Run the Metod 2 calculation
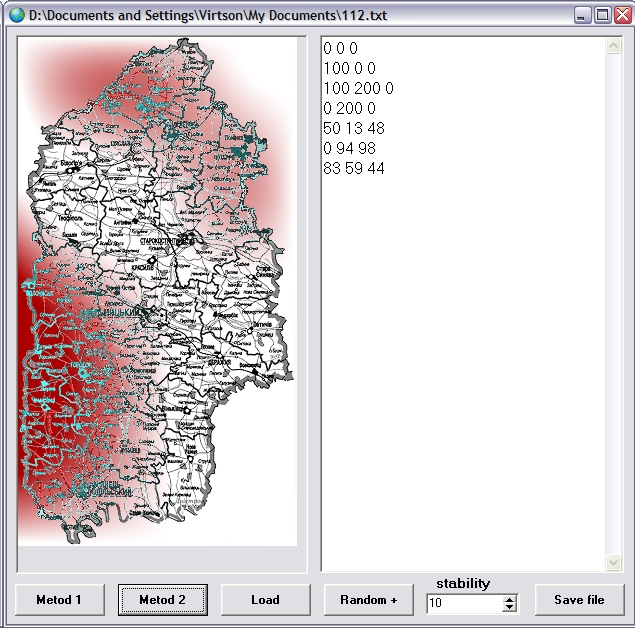The height and width of the screenshot is (628, 635). coord(163,600)
